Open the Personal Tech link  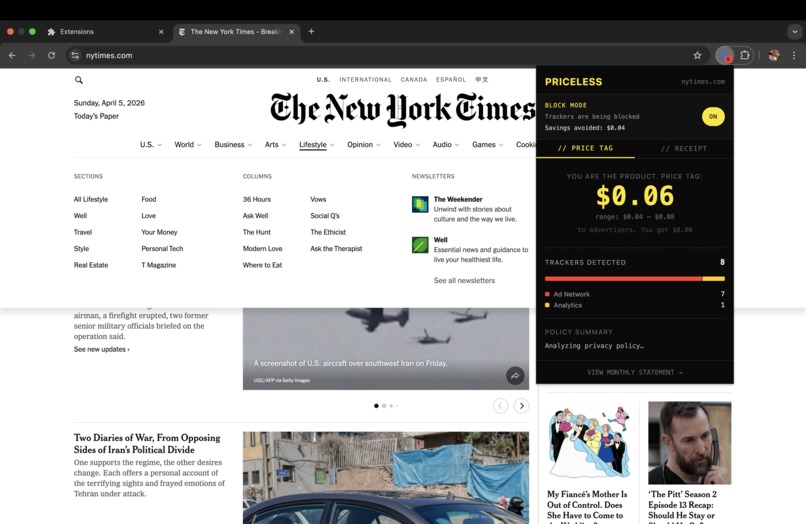coord(162,249)
